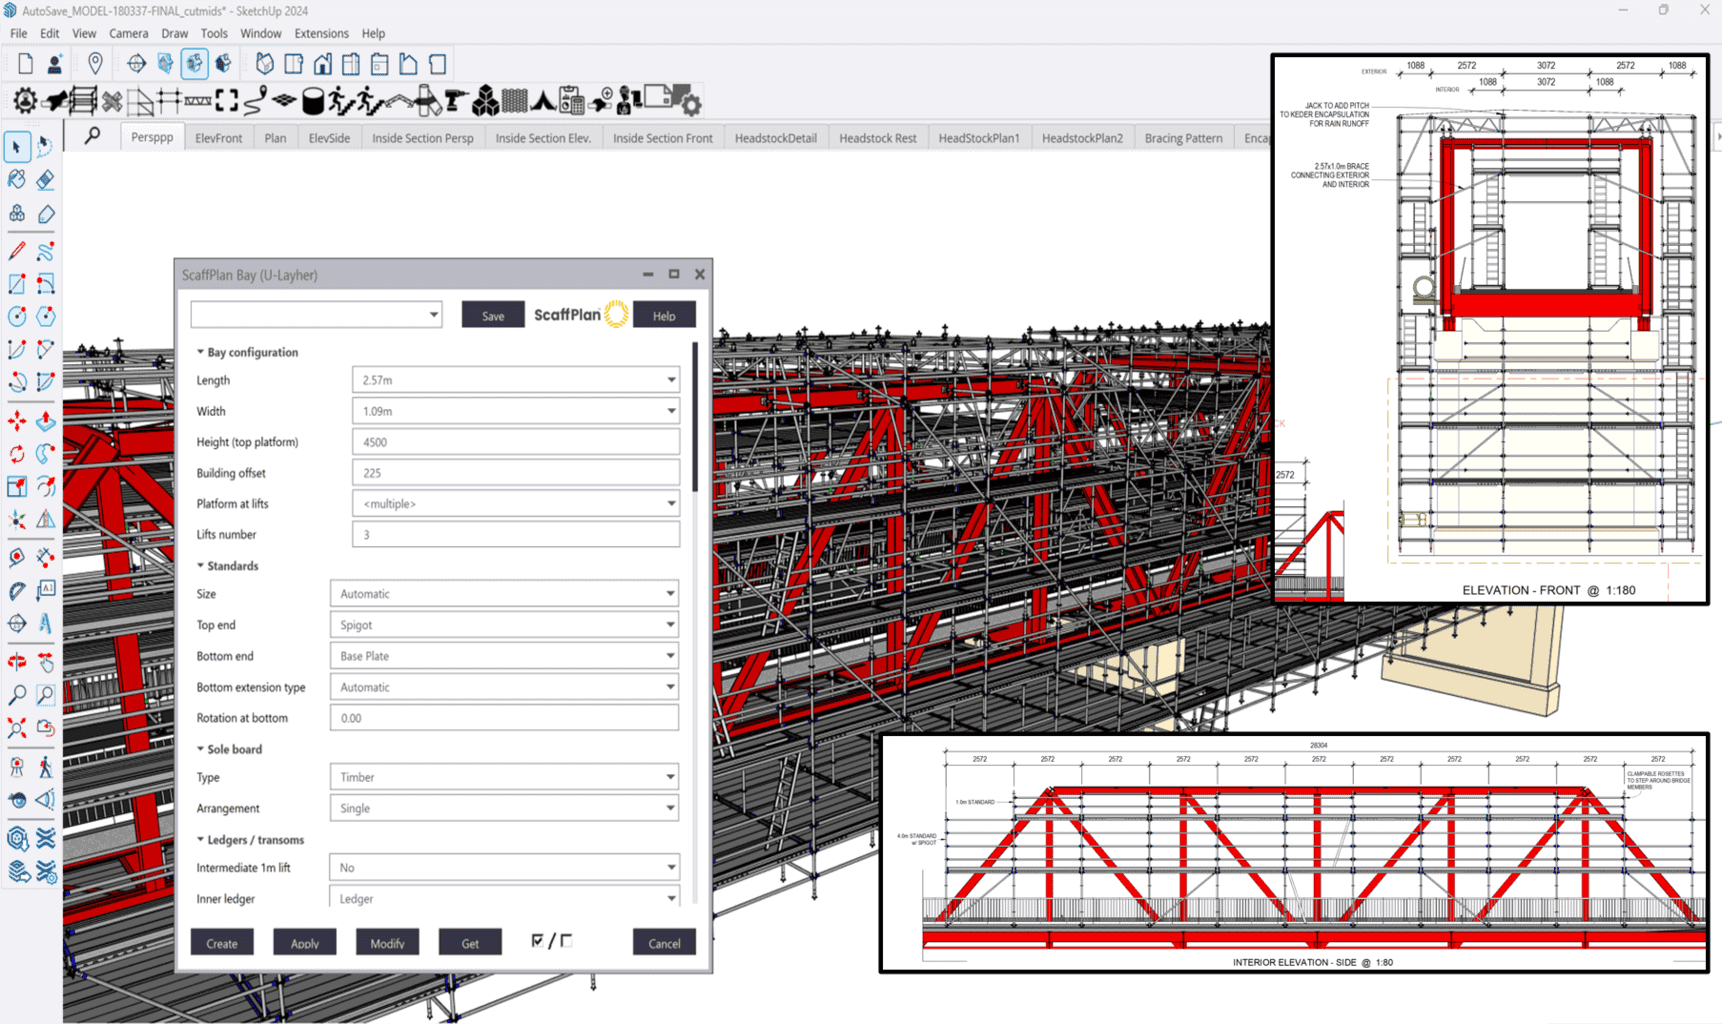Switch to Front view house icon
This screenshot has width=1722, height=1024.
[322, 64]
